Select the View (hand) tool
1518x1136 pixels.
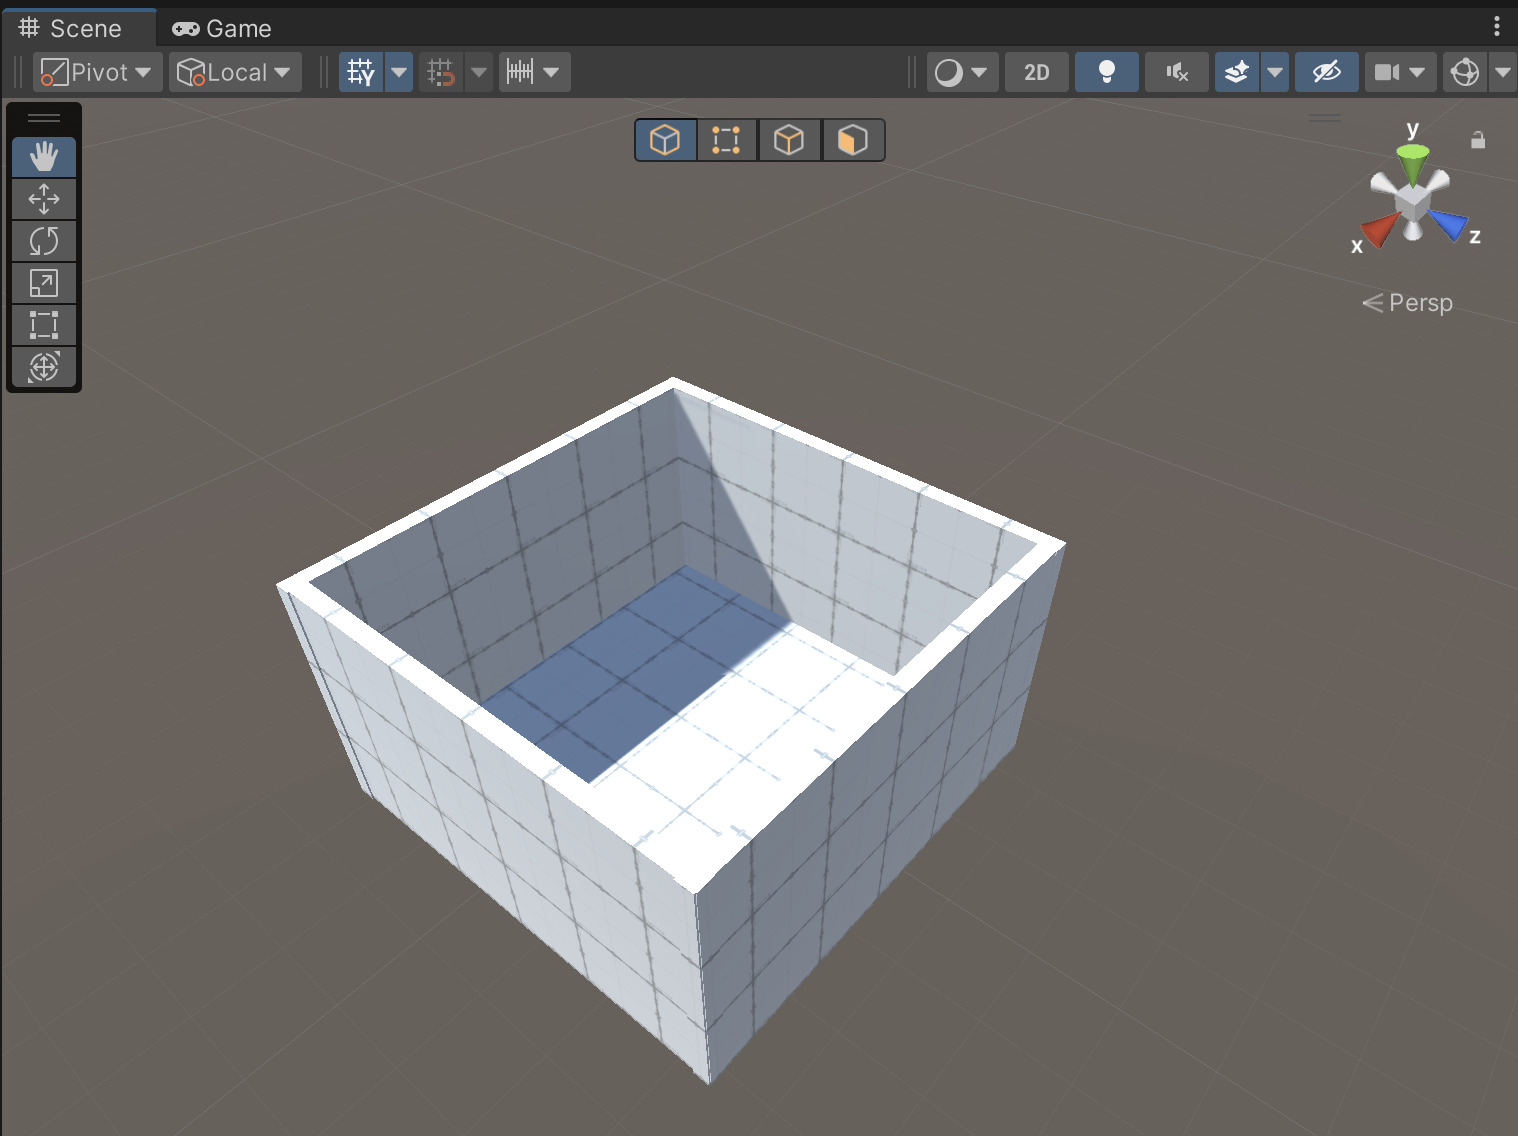click(x=44, y=157)
